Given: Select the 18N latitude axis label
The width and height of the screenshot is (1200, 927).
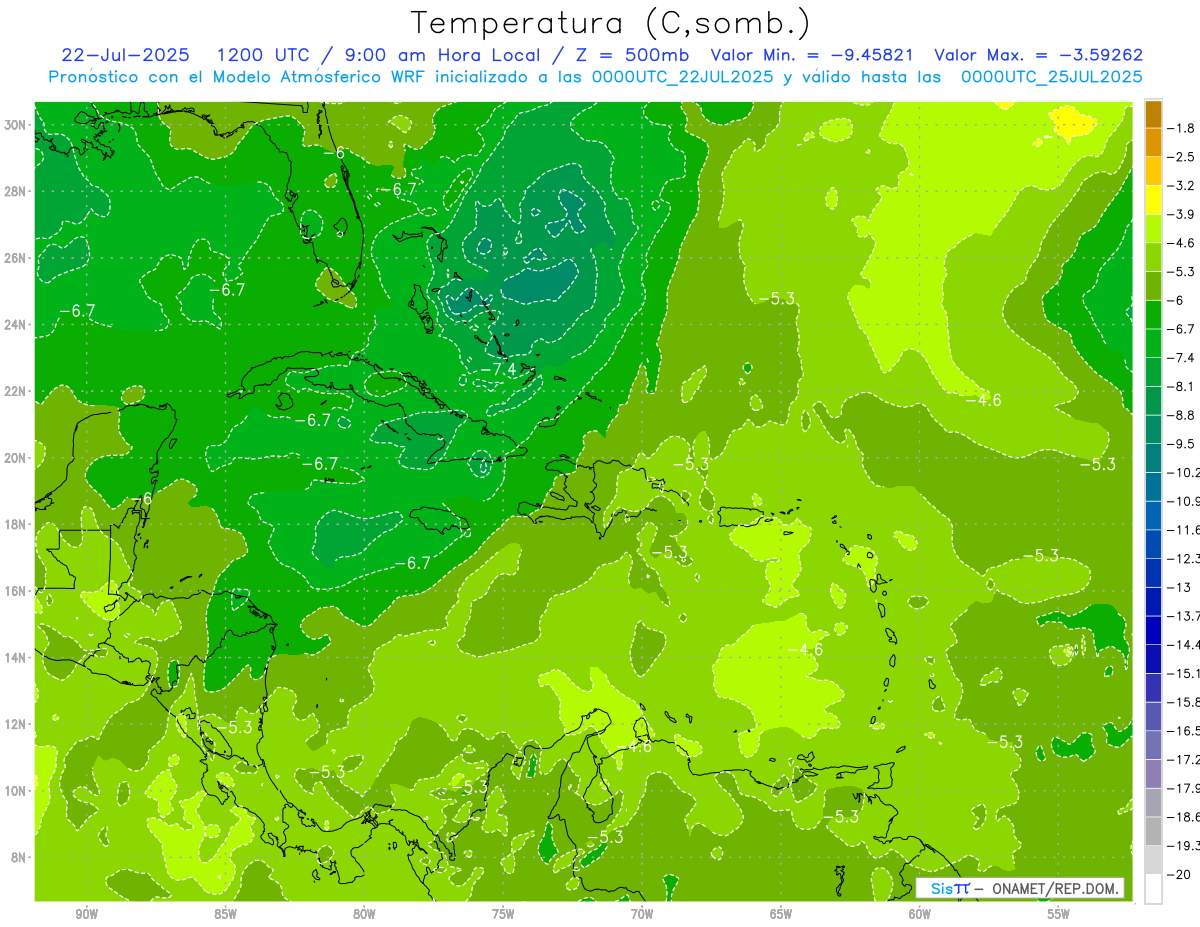Looking at the screenshot, I should (17, 524).
